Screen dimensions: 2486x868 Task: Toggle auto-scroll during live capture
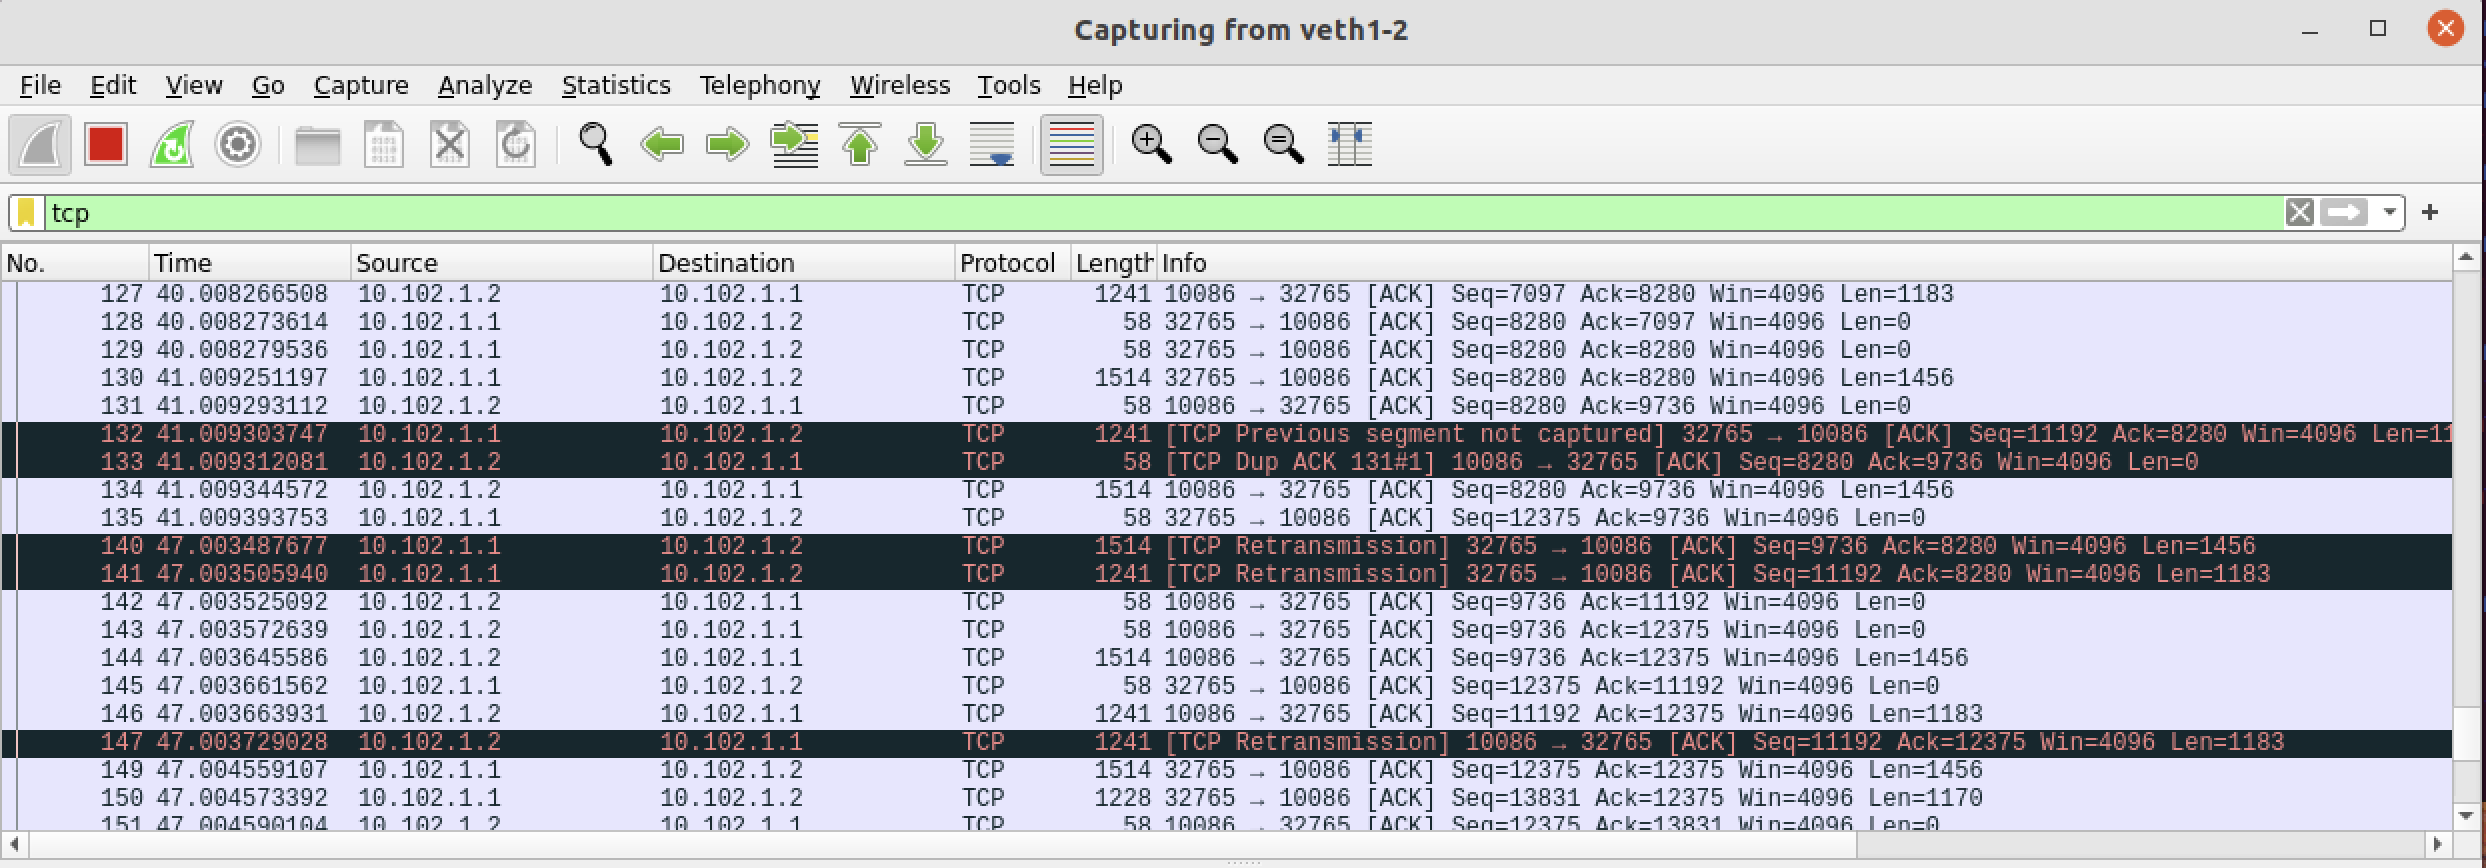(x=993, y=145)
